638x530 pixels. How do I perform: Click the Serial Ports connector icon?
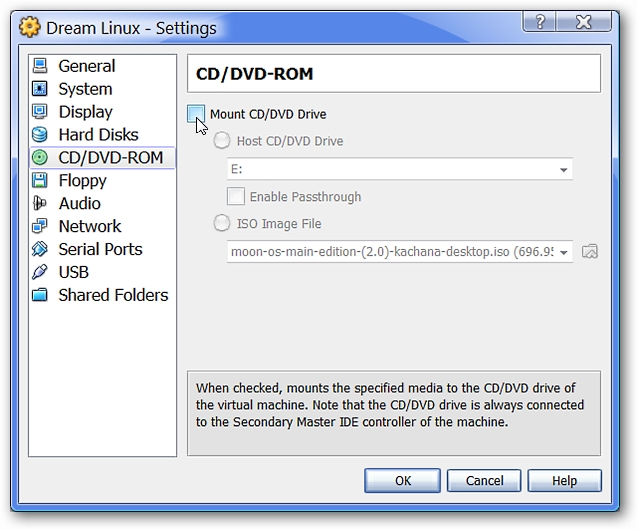[40, 249]
